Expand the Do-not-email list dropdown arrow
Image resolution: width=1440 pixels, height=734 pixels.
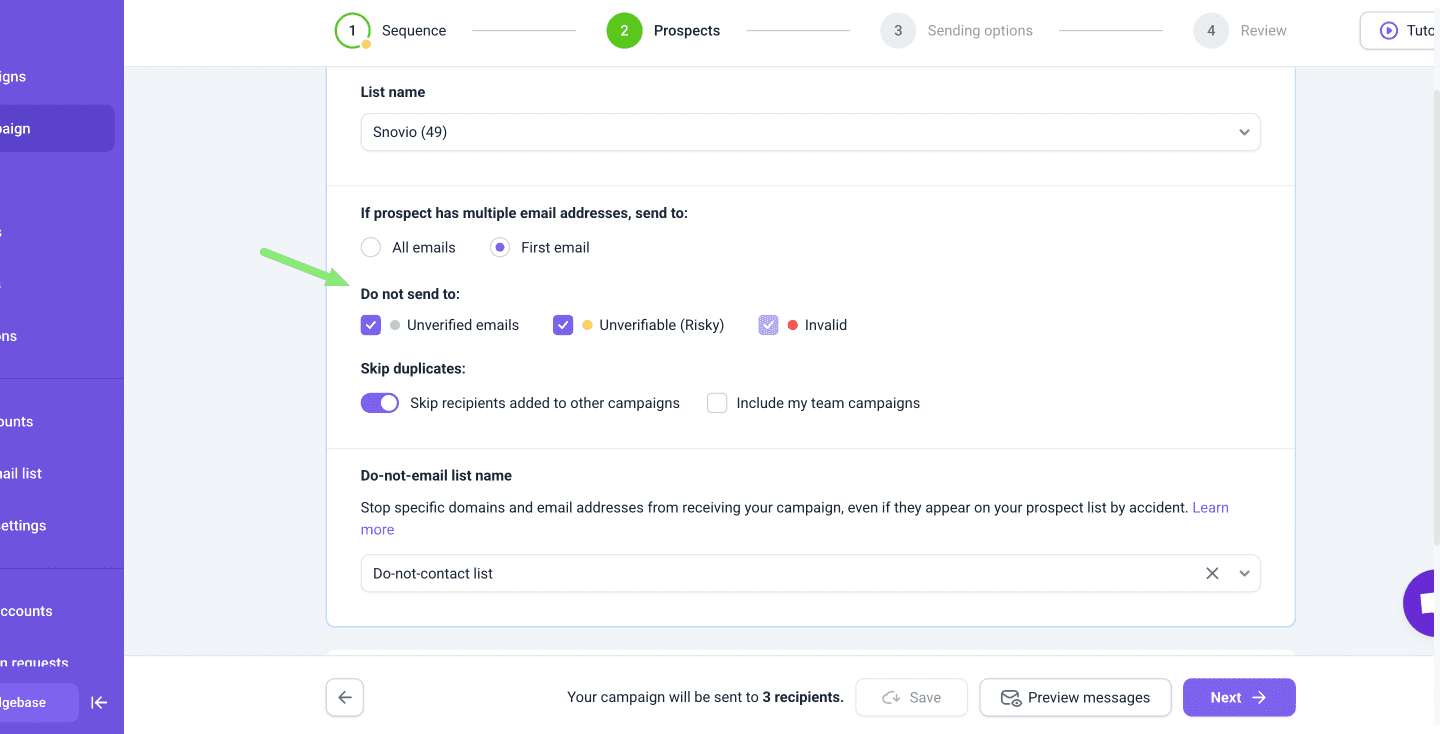1245,574
